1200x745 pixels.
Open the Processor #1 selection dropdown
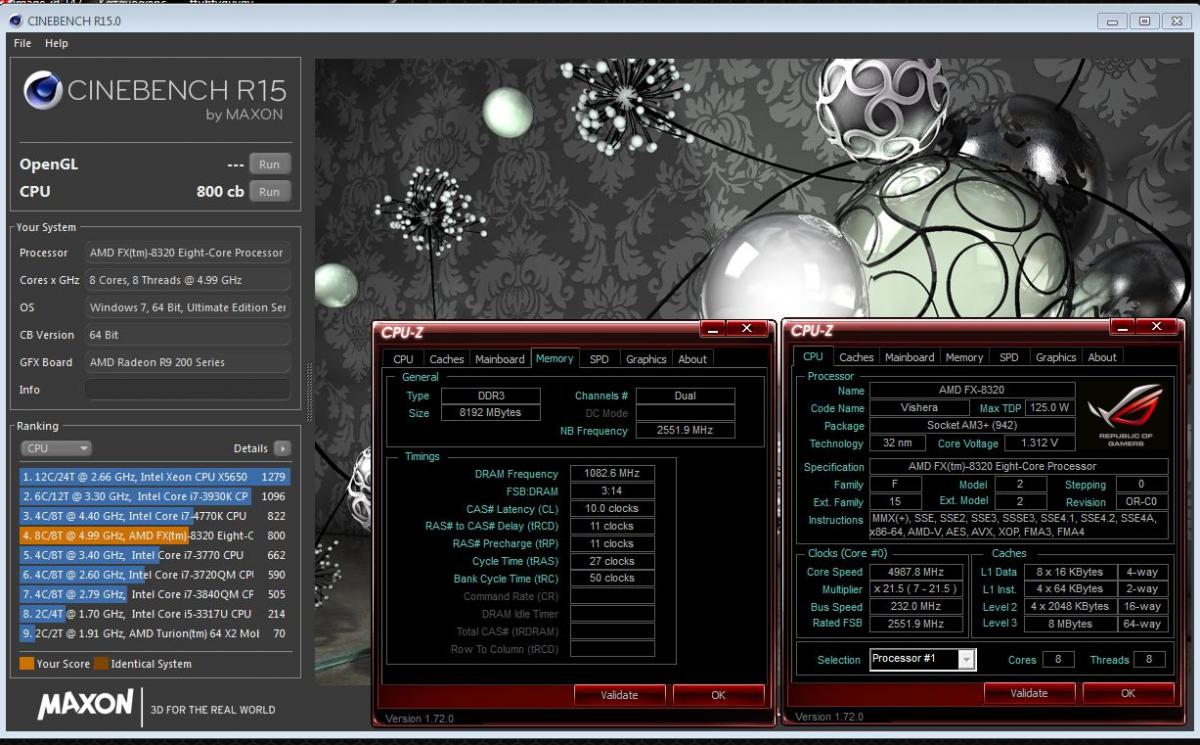922,659
